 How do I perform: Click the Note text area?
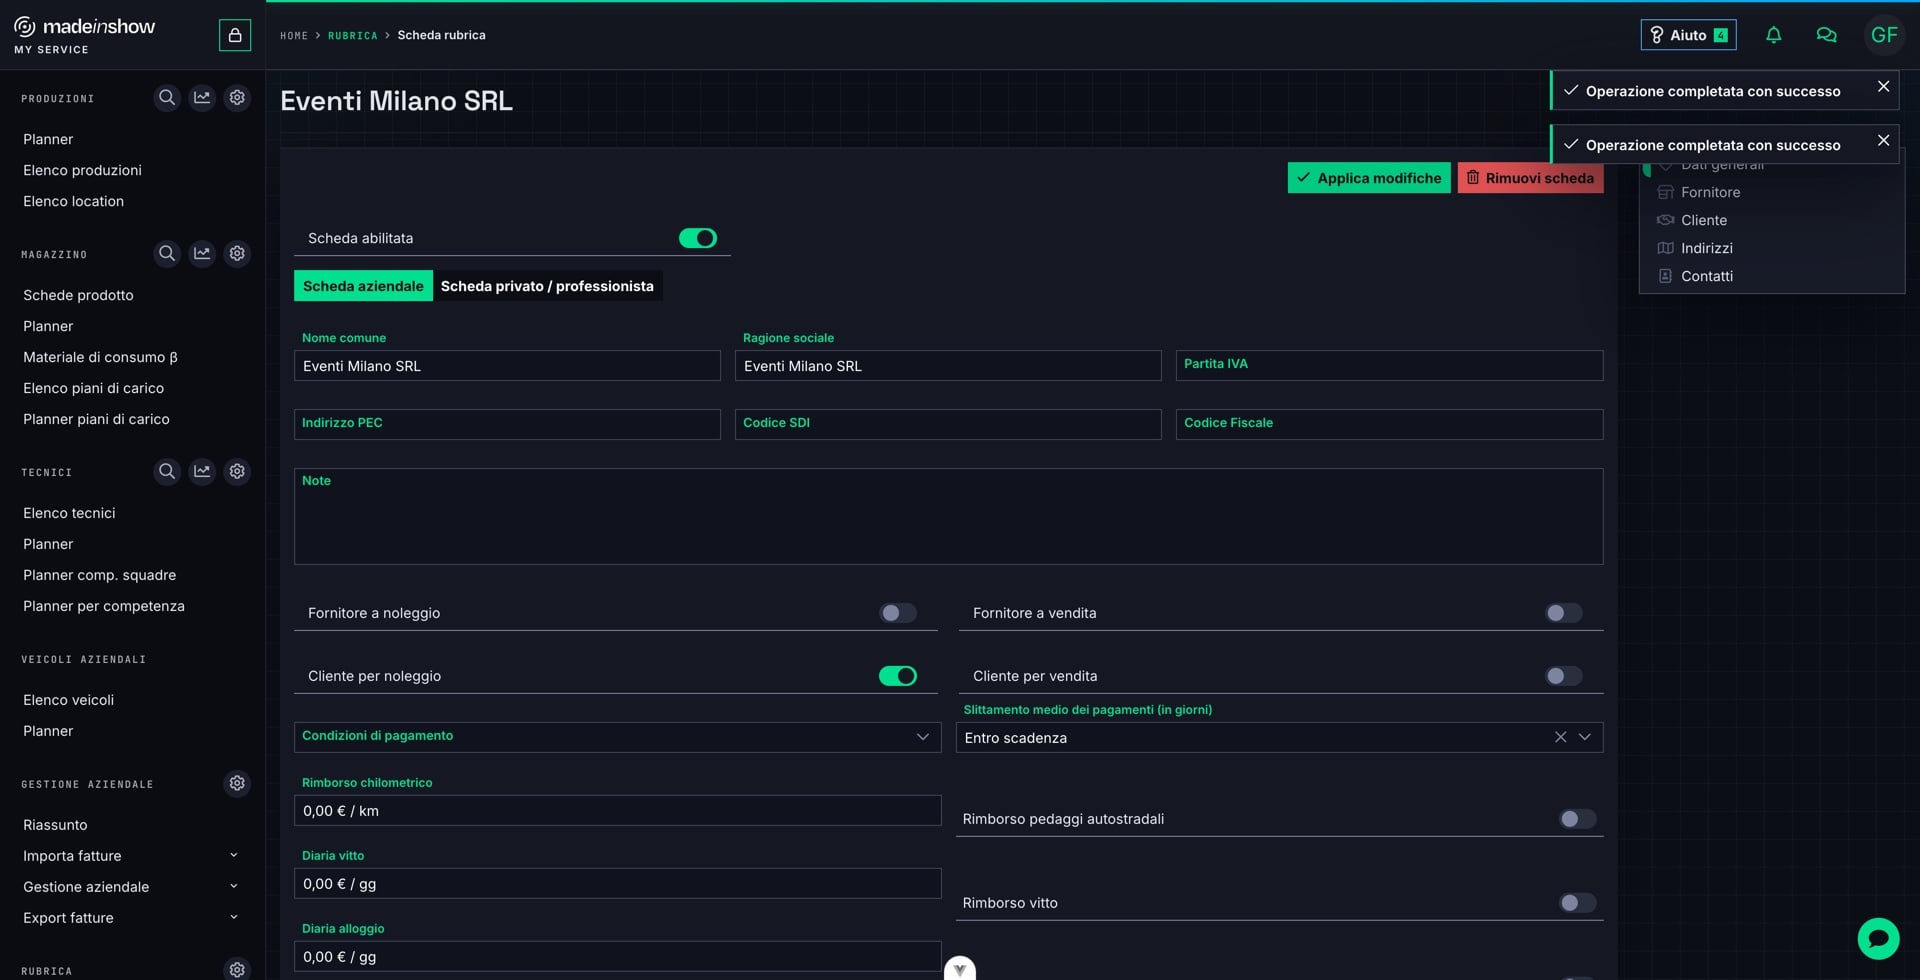coord(948,516)
